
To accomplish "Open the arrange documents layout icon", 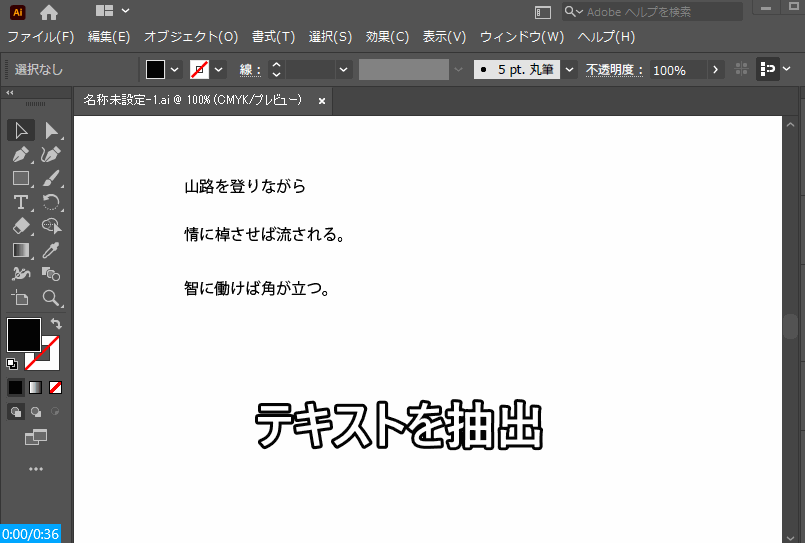I will (x=104, y=11).
